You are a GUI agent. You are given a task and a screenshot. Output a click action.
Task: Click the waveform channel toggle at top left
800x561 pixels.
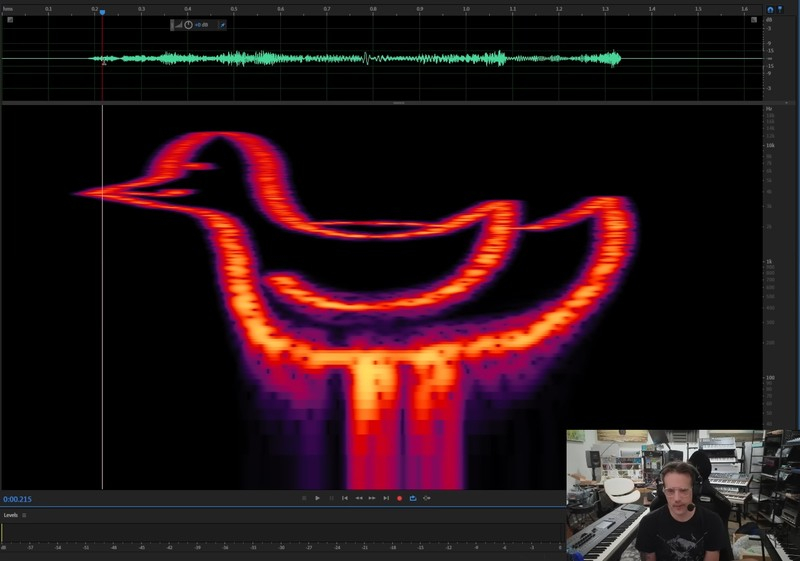click(x=10, y=19)
